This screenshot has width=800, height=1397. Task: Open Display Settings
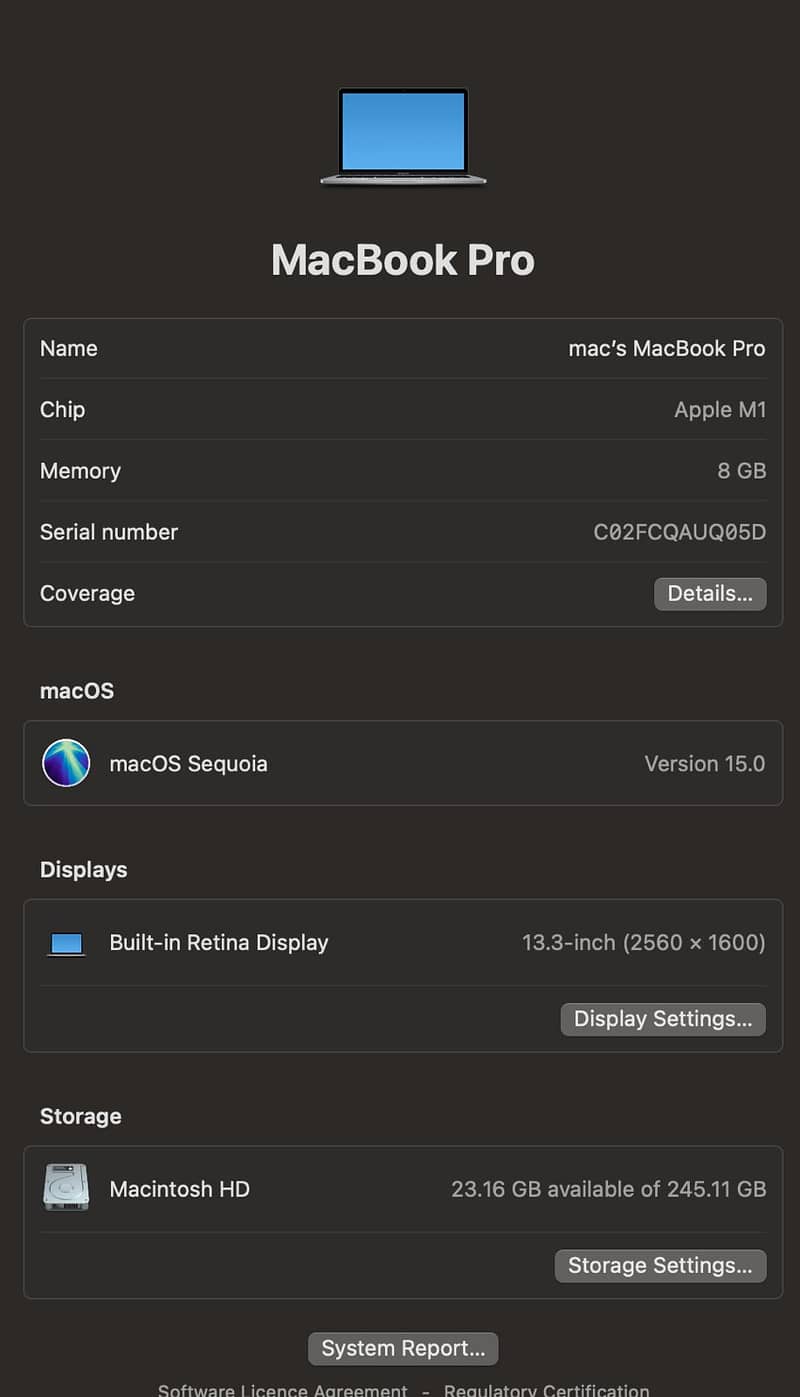pyautogui.click(x=663, y=1019)
